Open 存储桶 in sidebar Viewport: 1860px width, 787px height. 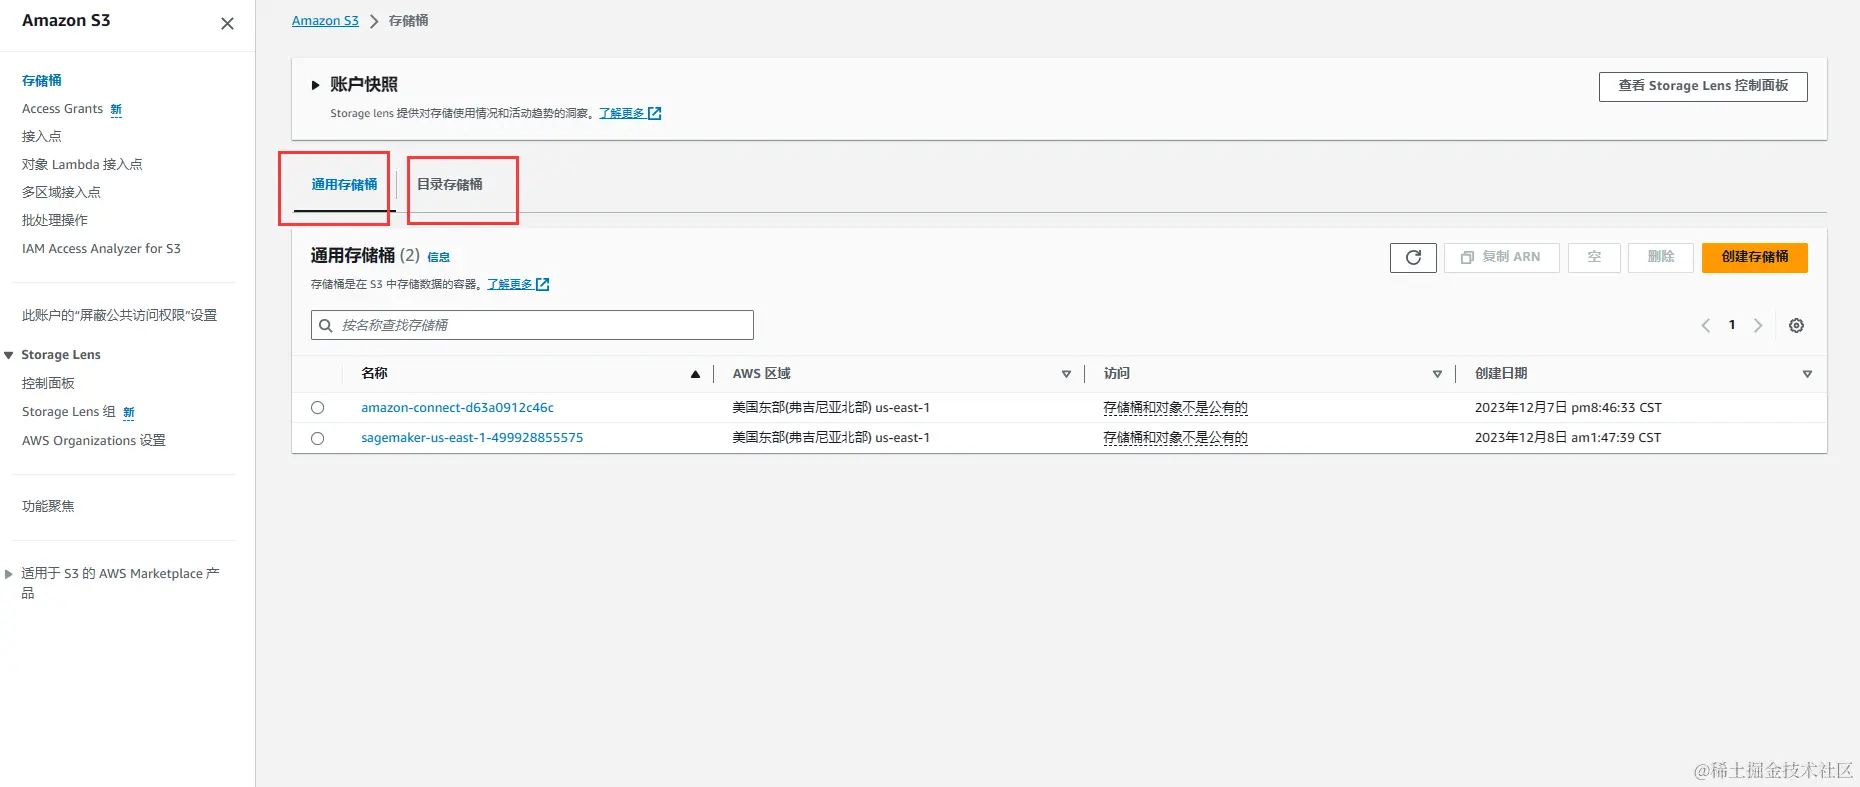point(42,80)
